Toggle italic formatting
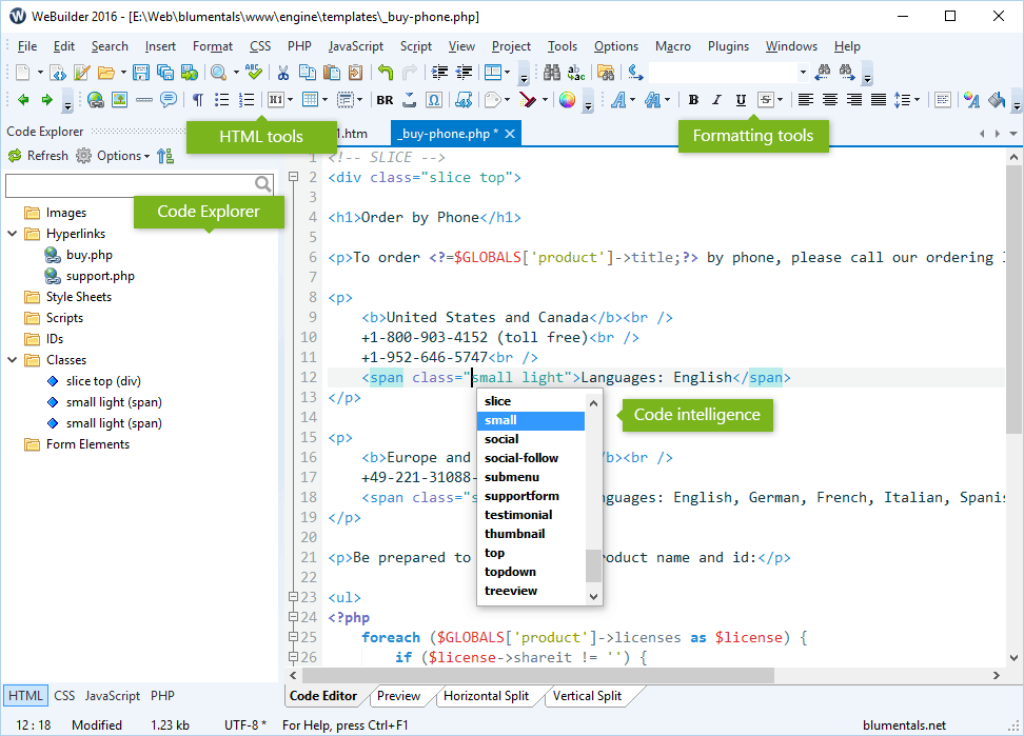 [716, 99]
